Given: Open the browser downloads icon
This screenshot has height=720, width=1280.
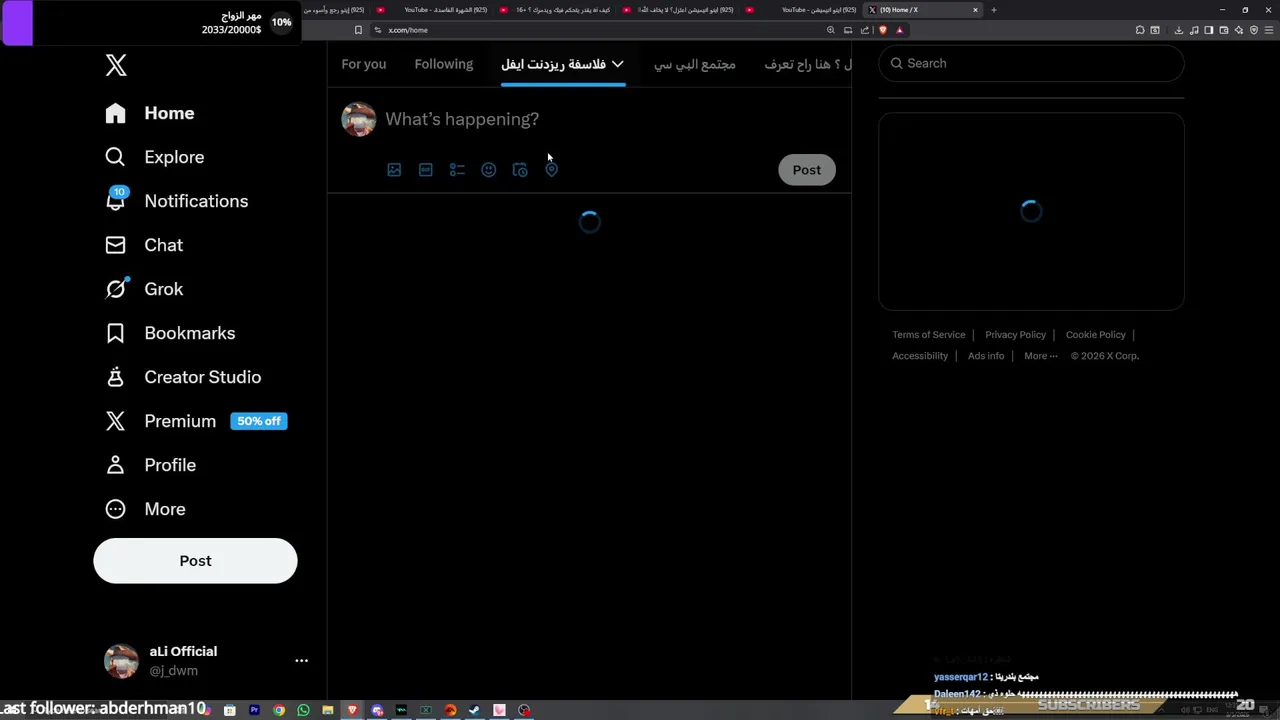Looking at the screenshot, I should coord(1178,30).
